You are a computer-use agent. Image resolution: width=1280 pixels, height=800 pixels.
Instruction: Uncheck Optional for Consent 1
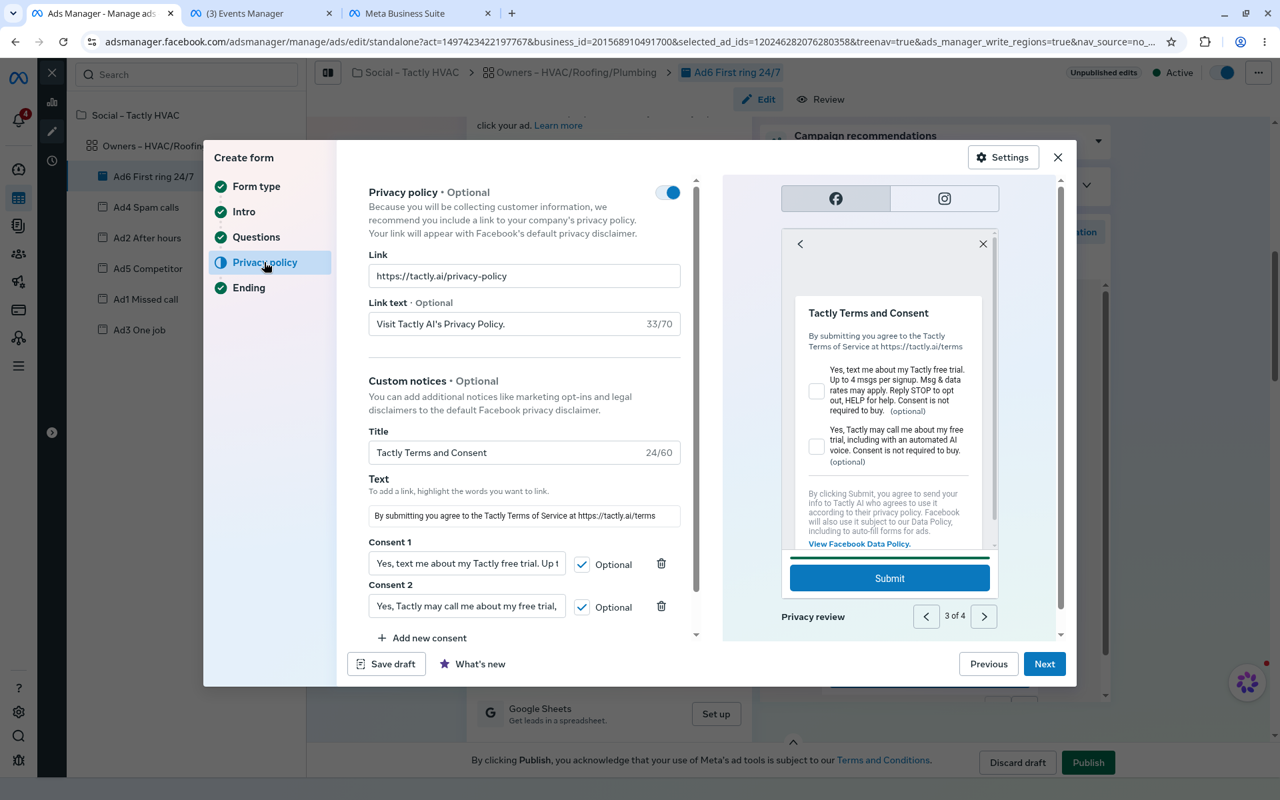(x=582, y=564)
